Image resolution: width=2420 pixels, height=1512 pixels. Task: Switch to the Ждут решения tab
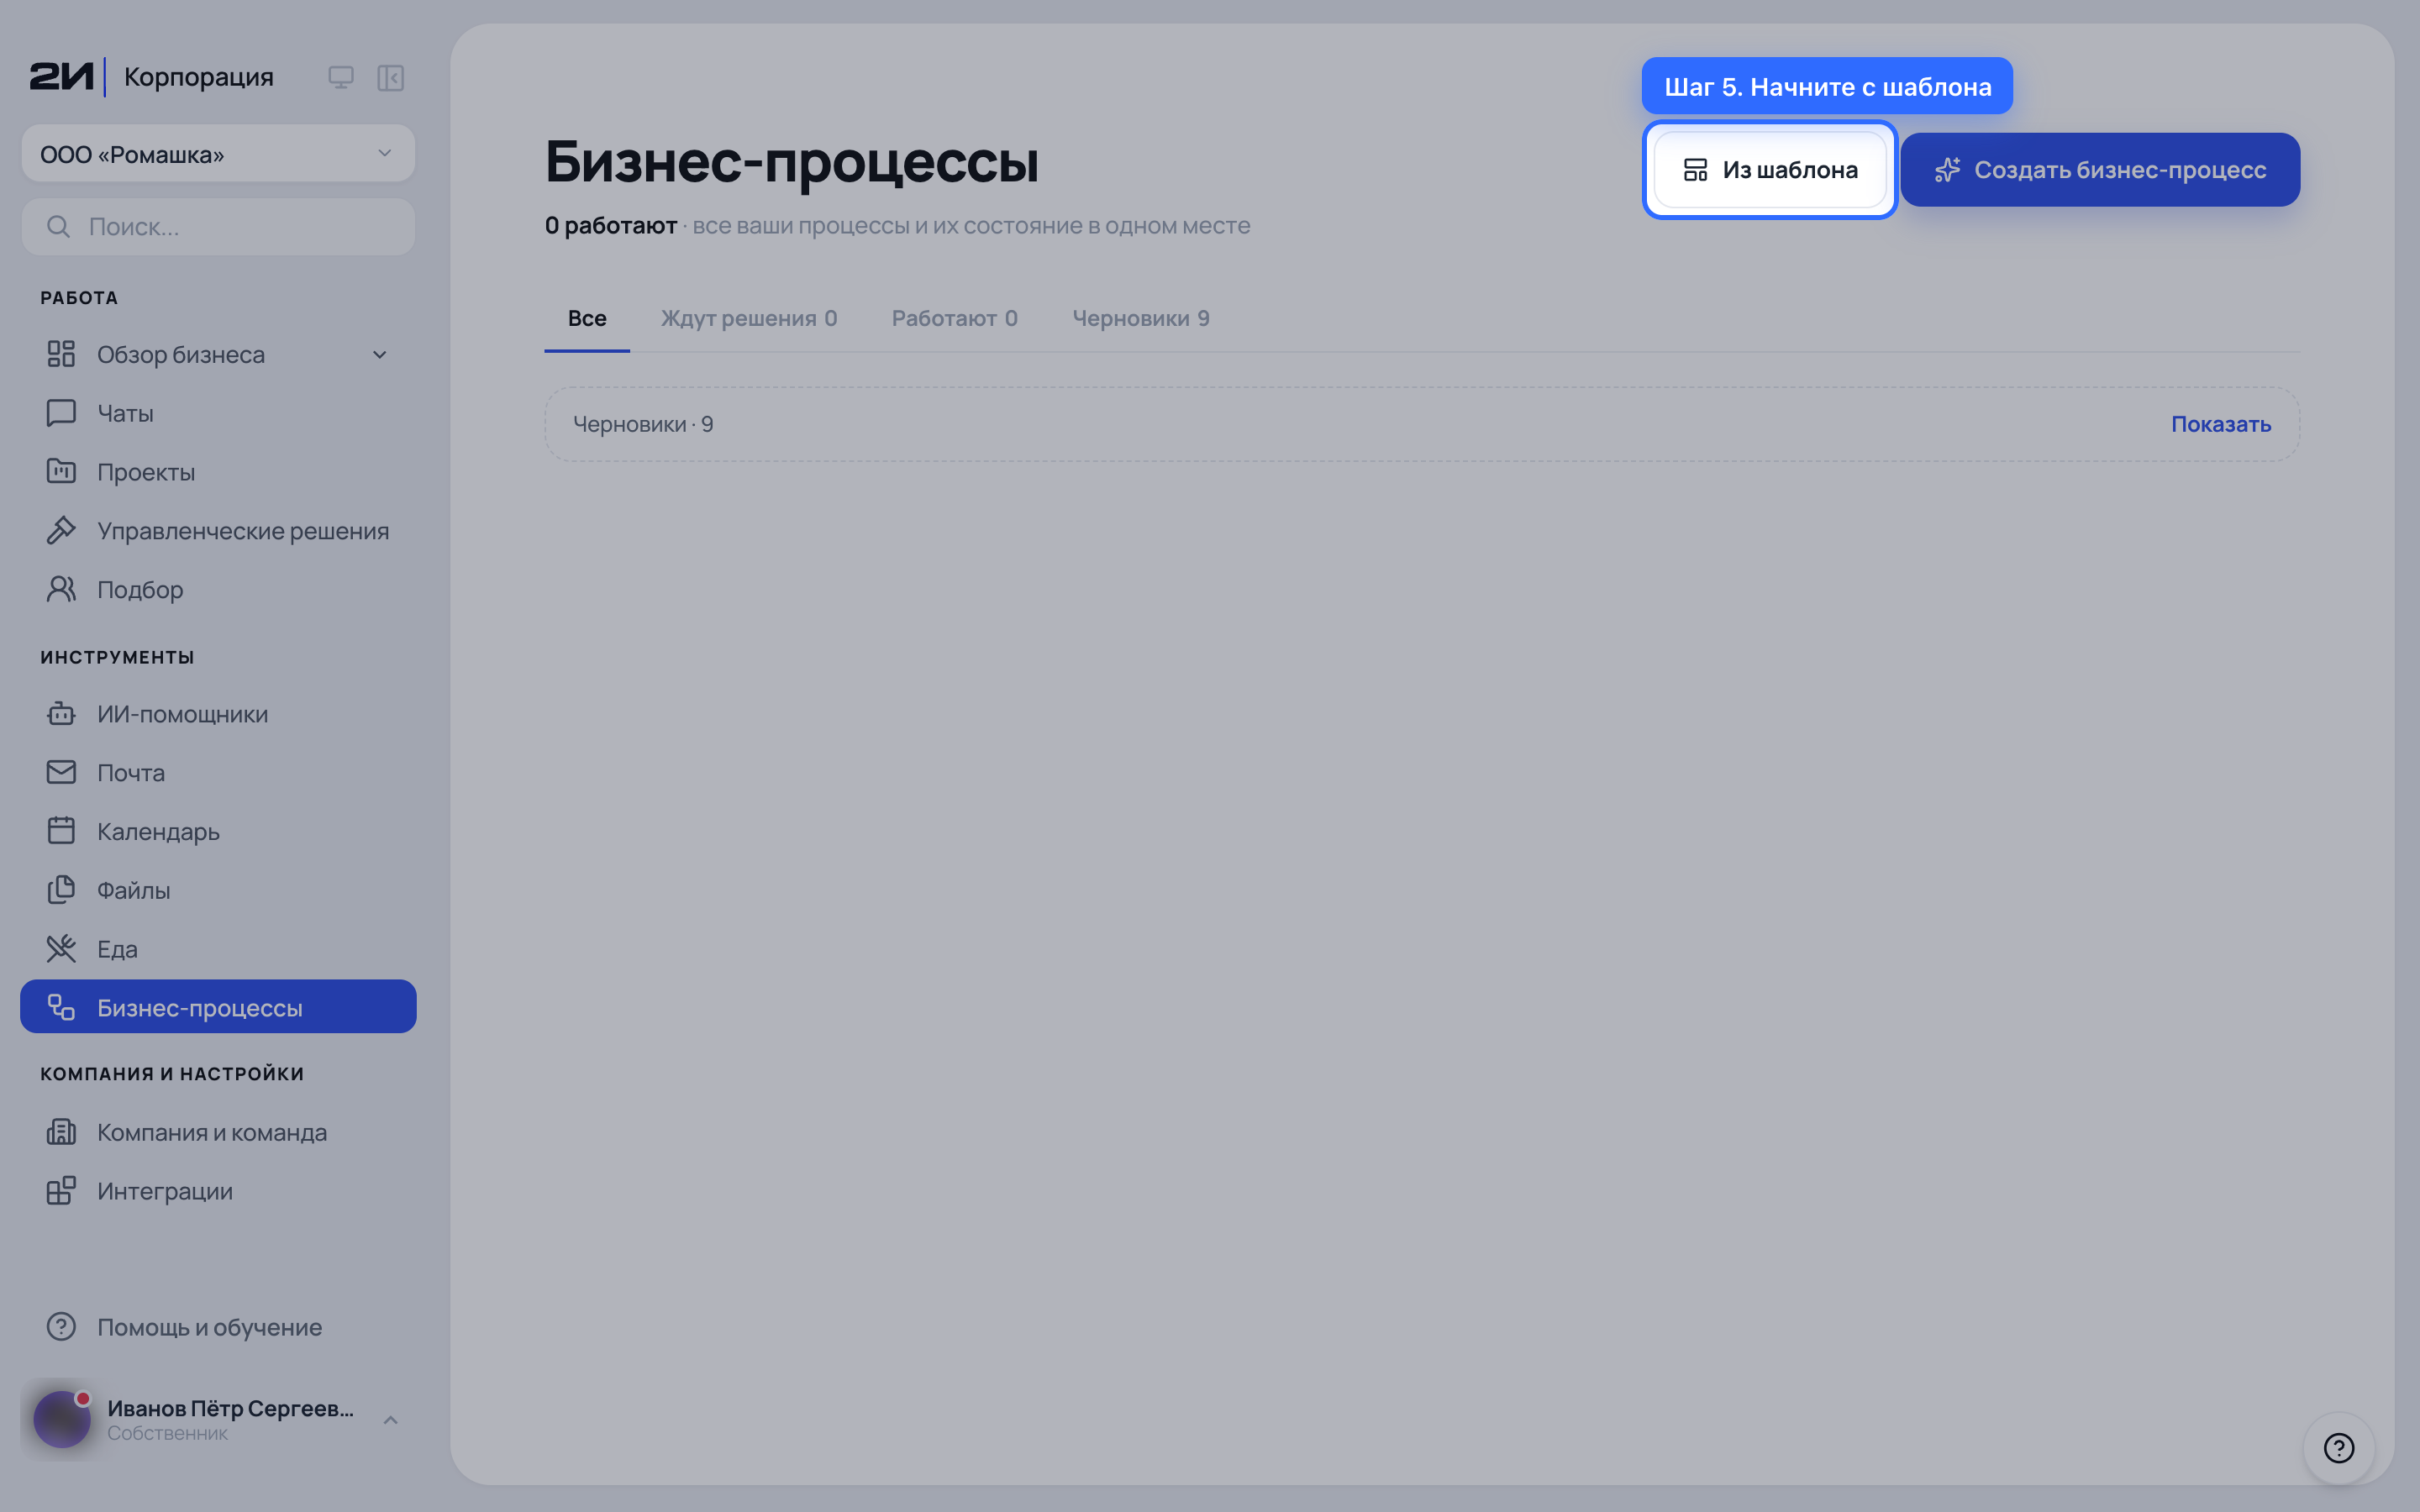[748, 318]
